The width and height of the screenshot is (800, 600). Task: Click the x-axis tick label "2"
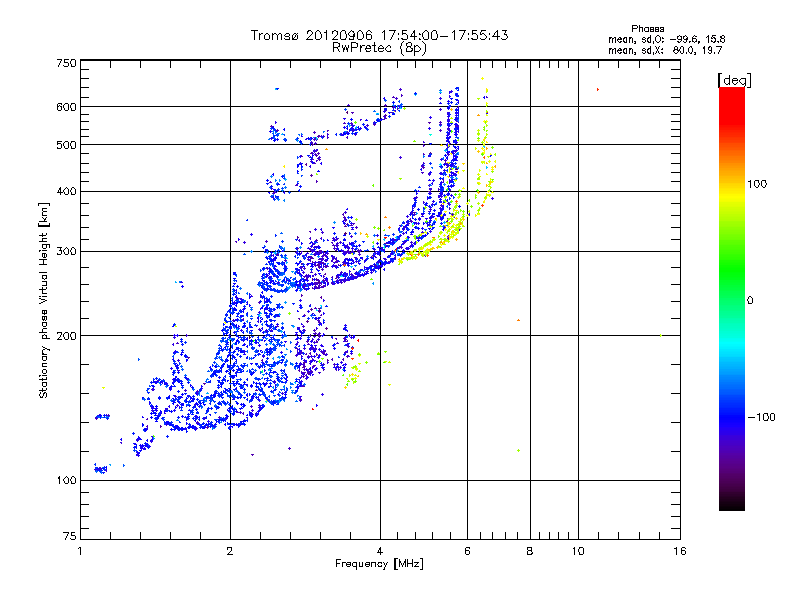(230, 551)
